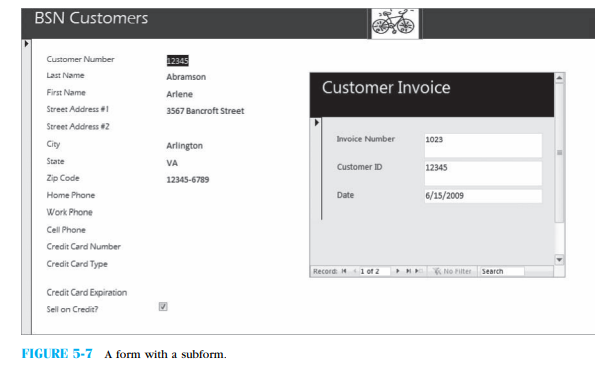The image size is (605, 369).
Task: Click the Customer Invoice record selector arrow
Action: click(316, 123)
